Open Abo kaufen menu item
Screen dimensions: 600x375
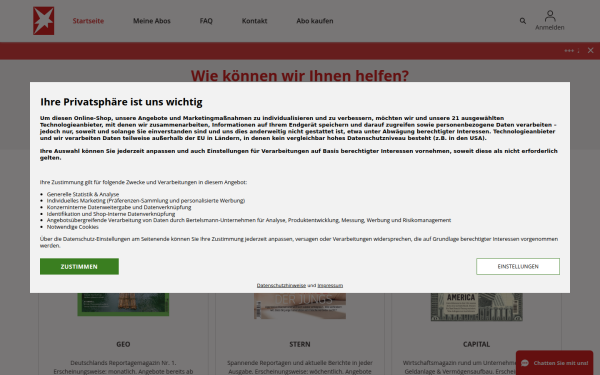point(315,21)
